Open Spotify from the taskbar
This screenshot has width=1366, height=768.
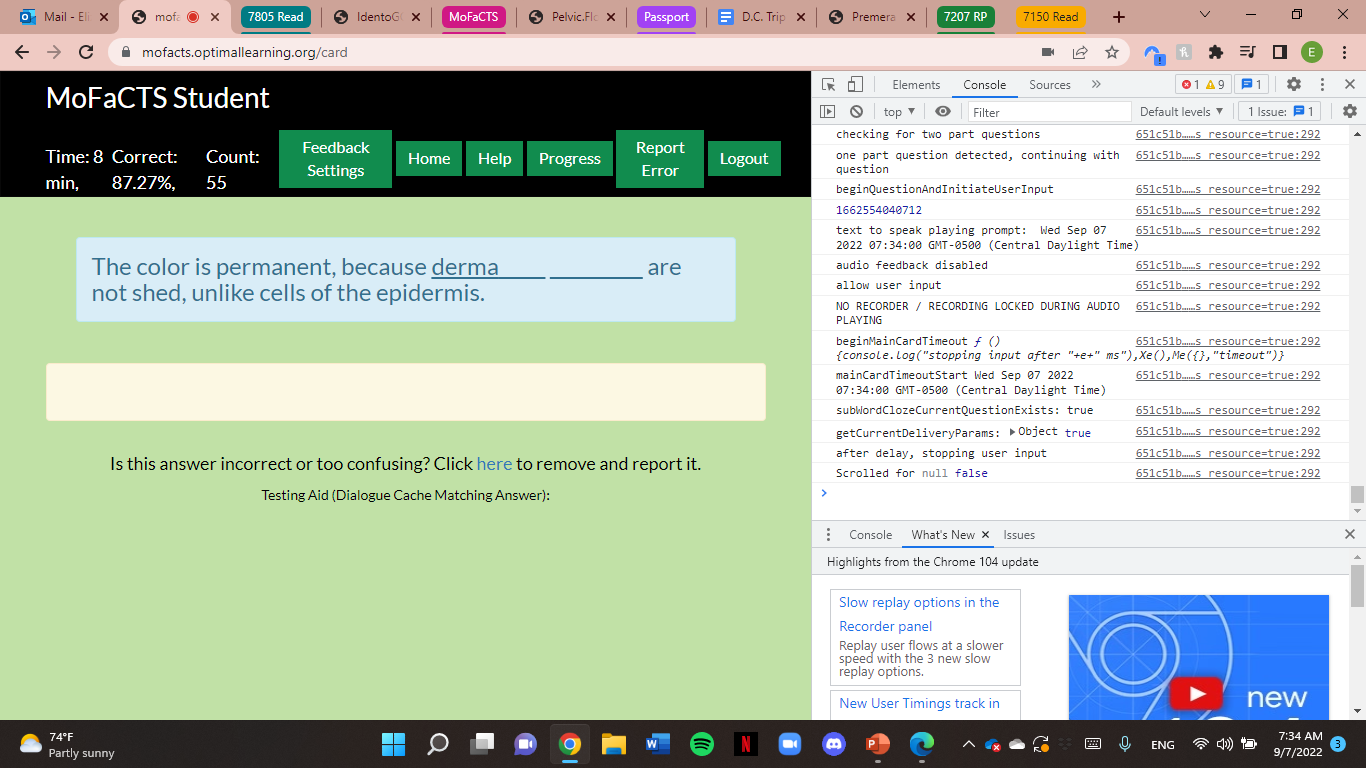tap(701, 744)
